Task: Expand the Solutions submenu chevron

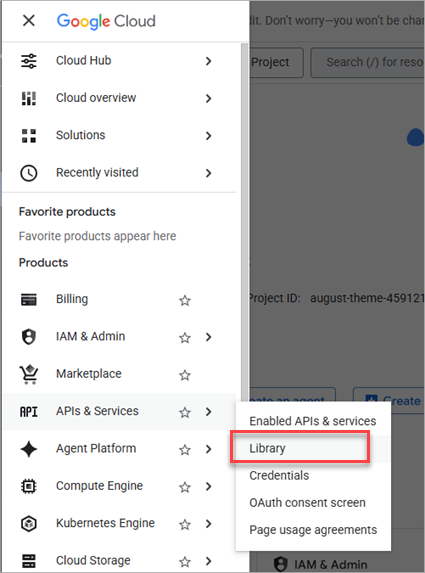Action: pos(208,136)
